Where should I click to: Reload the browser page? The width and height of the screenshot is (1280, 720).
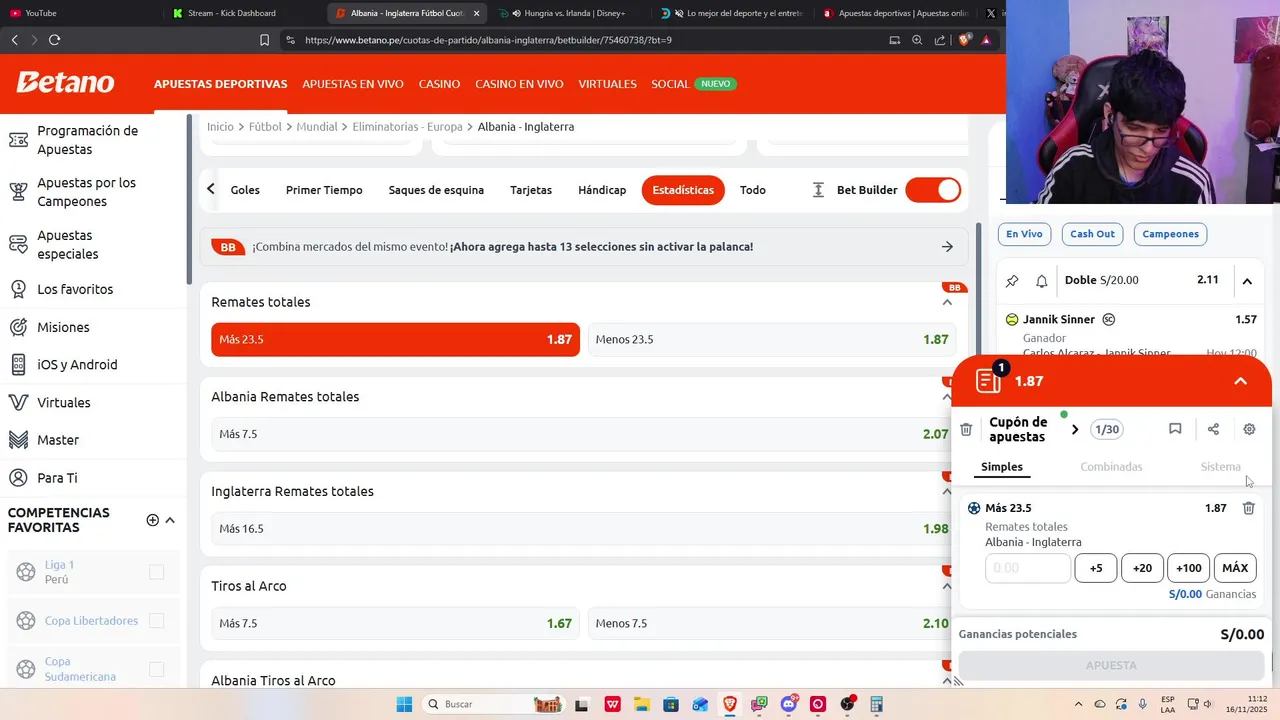(x=54, y=40)
